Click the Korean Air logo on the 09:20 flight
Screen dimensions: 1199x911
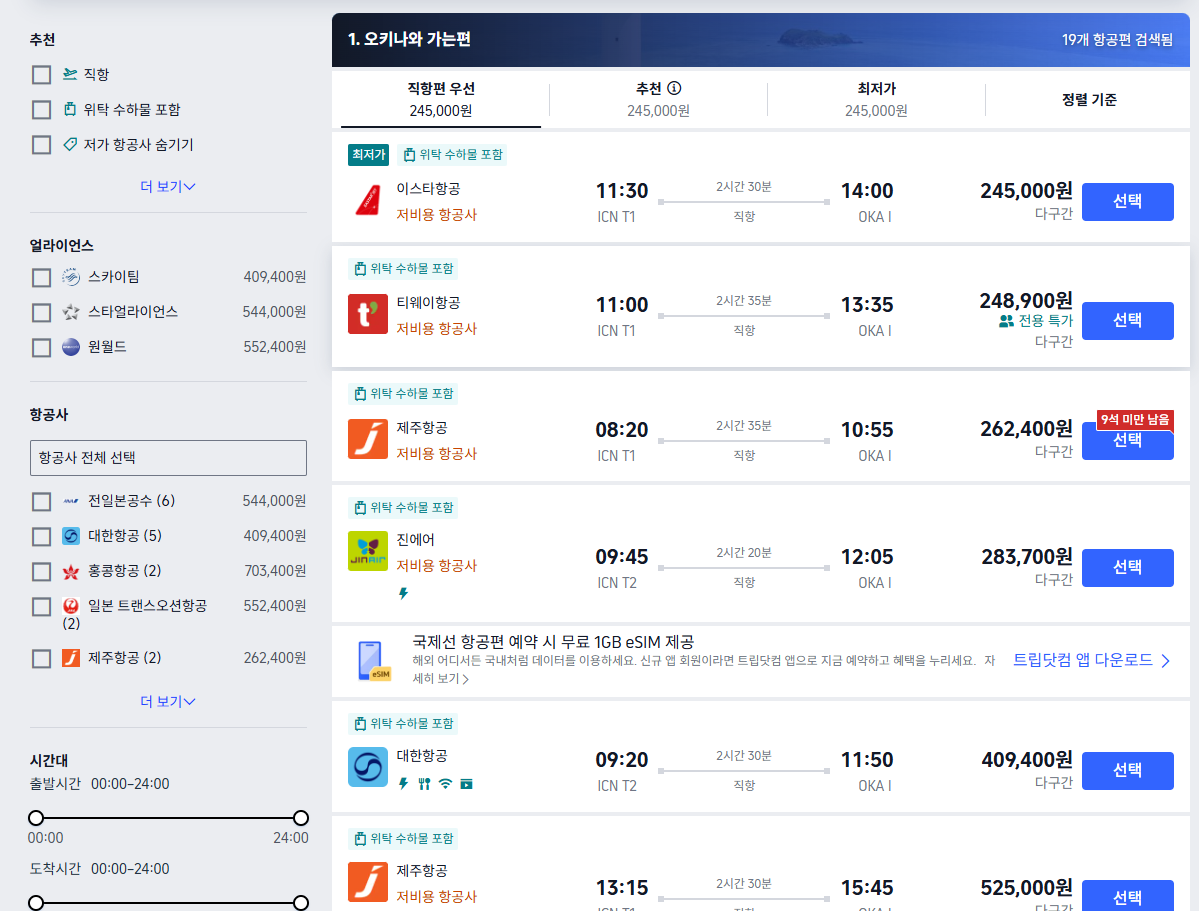tap(368, 767)
